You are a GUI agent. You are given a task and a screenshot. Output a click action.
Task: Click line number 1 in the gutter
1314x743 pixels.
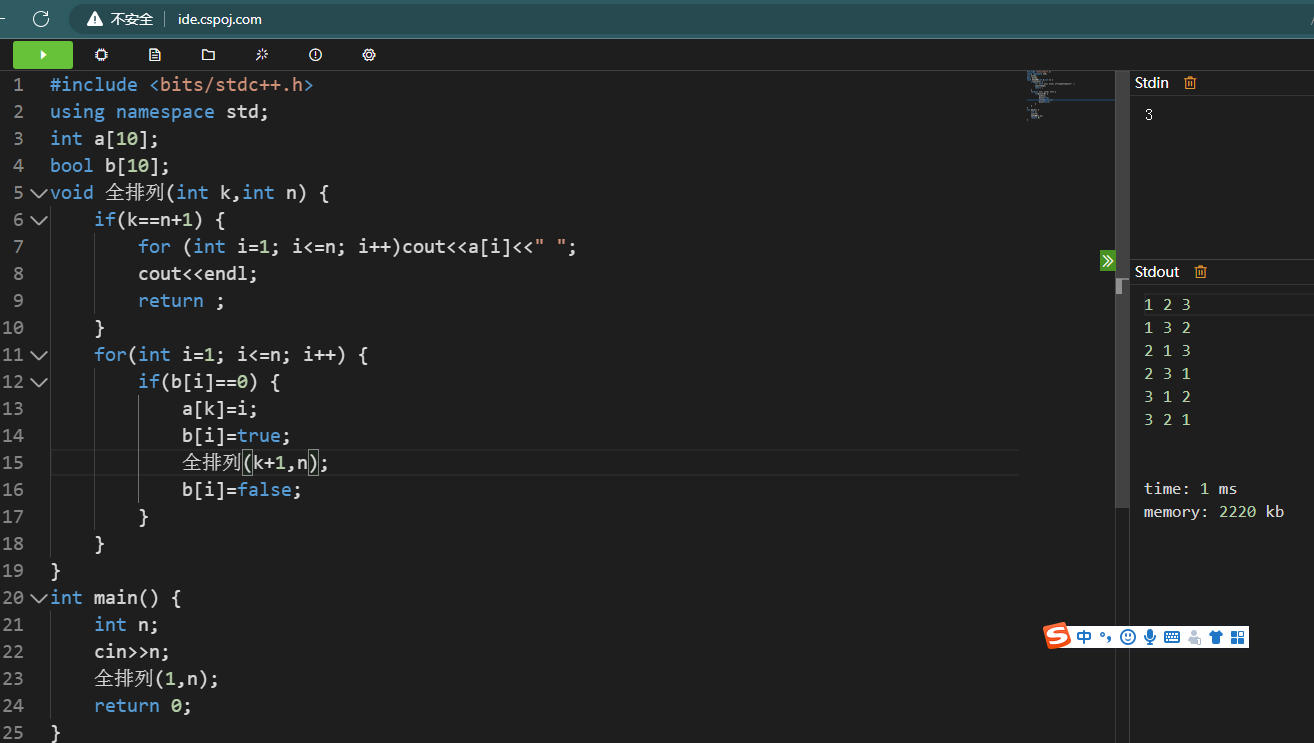pos(18,85)
